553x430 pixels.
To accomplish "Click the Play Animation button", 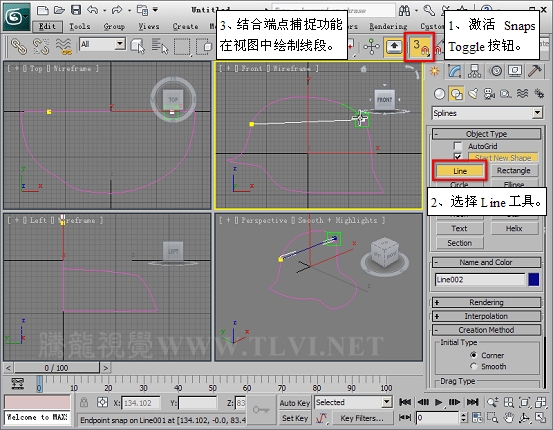I will (x=438, y=402).
